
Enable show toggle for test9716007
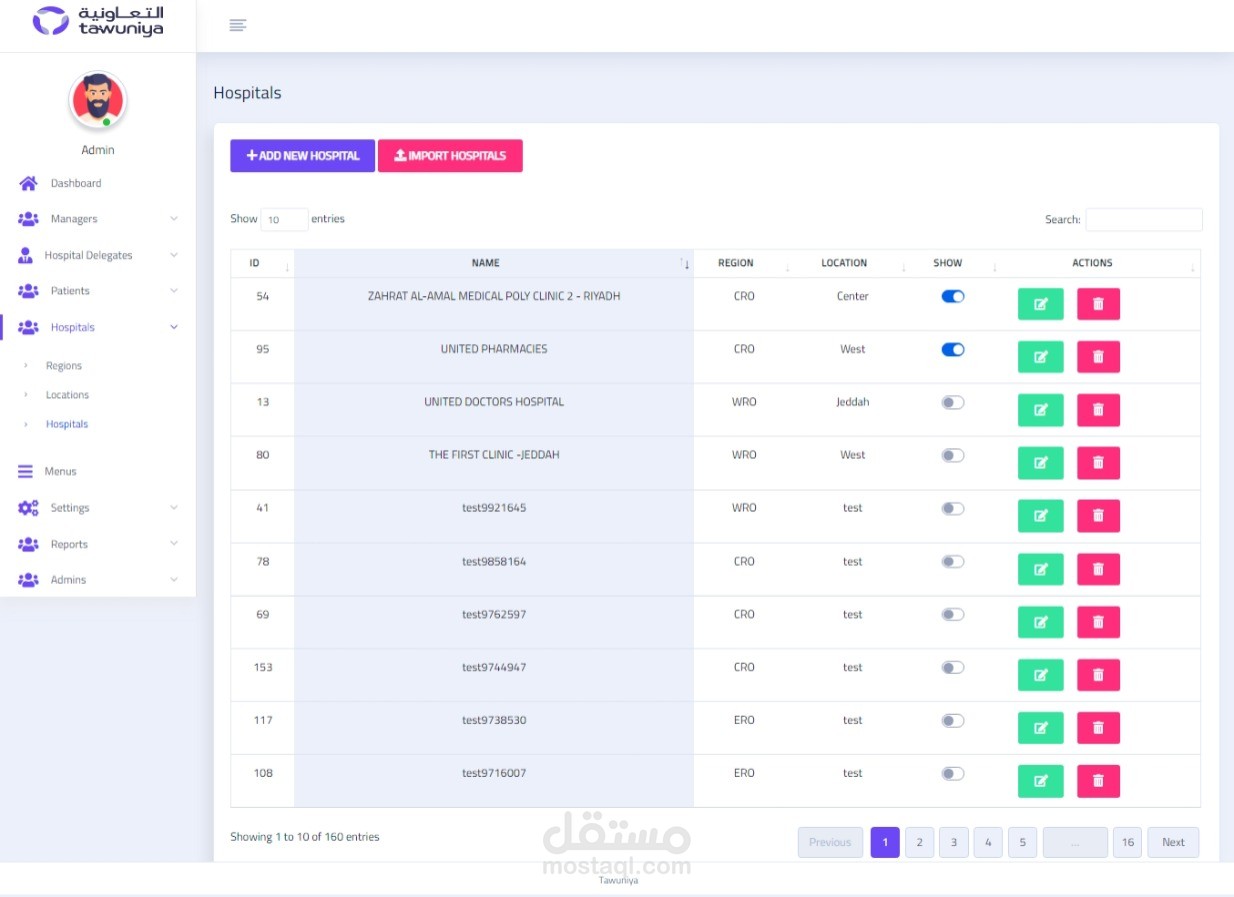pyautogui.click(x=953, y=773)
